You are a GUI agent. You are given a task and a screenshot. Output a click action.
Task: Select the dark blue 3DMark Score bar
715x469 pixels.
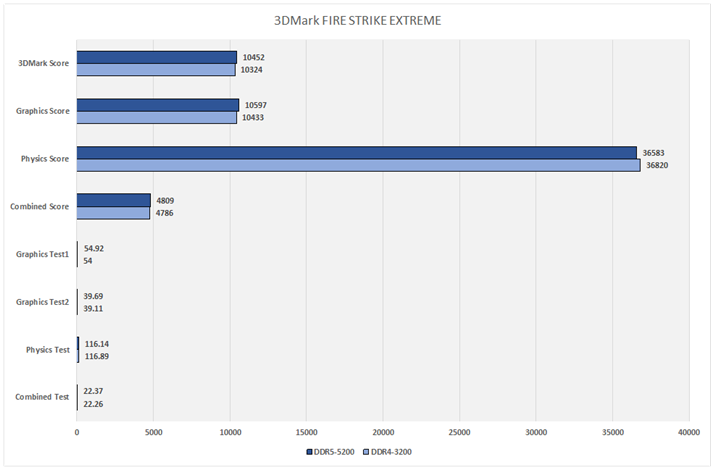tap(156, 57)
